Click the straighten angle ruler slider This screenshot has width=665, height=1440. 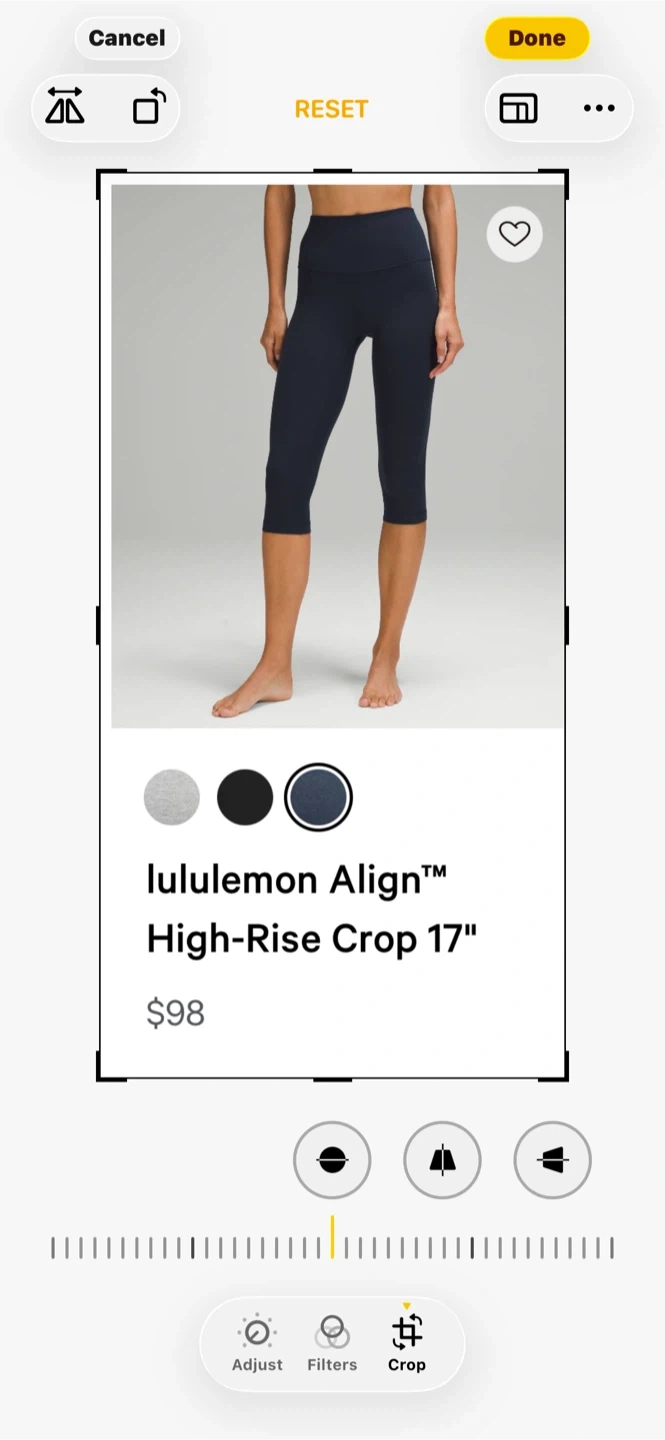click(332, 1247)
